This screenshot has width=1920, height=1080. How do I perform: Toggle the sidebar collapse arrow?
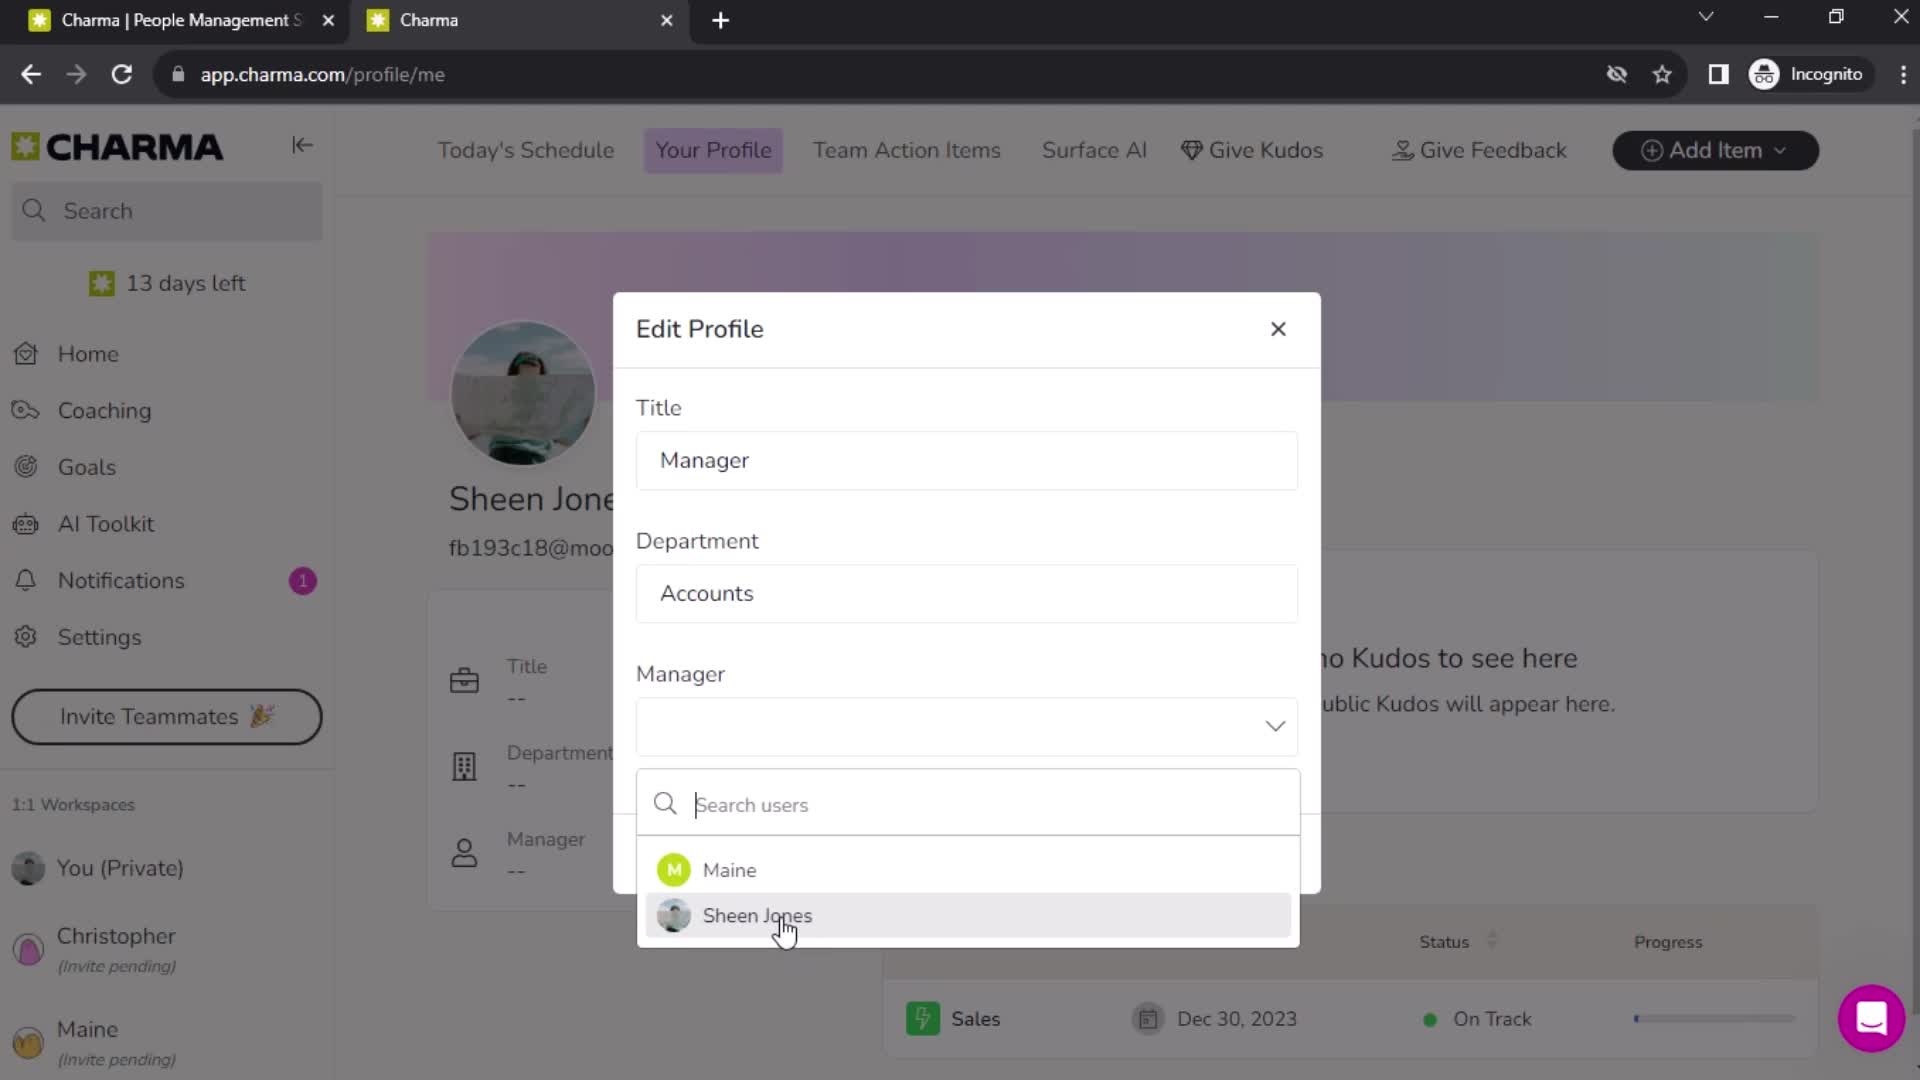click(302, 145)
